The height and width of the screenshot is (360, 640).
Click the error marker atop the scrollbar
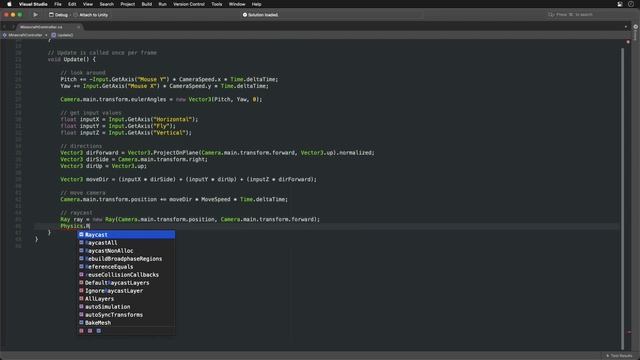pos(628,42)
